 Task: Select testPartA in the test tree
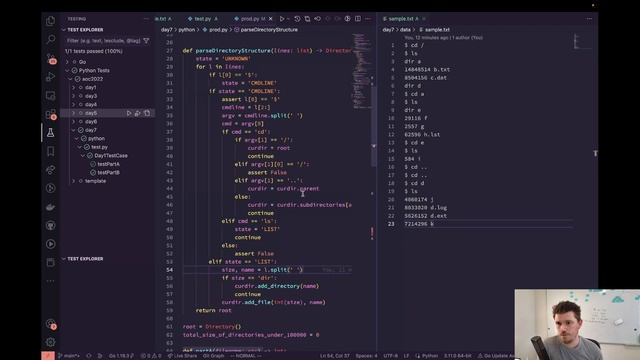pyautogui.click(x=109, y=164)
